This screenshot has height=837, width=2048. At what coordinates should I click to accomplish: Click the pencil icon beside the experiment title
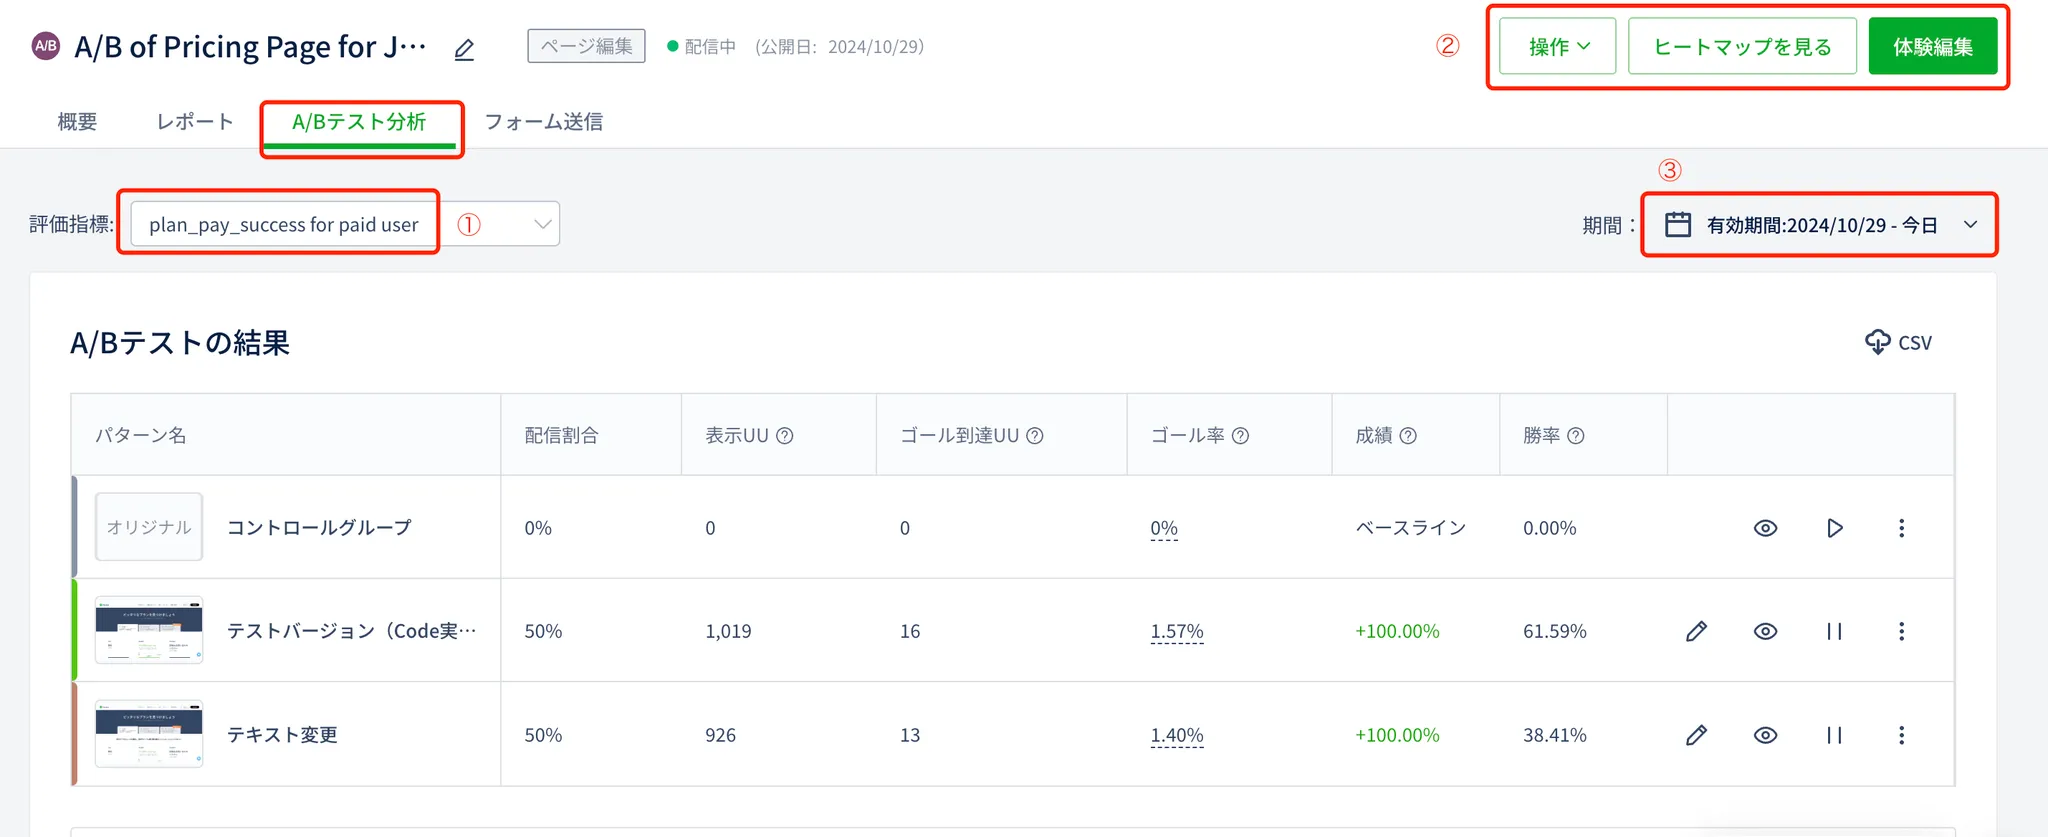pos(464,49)
